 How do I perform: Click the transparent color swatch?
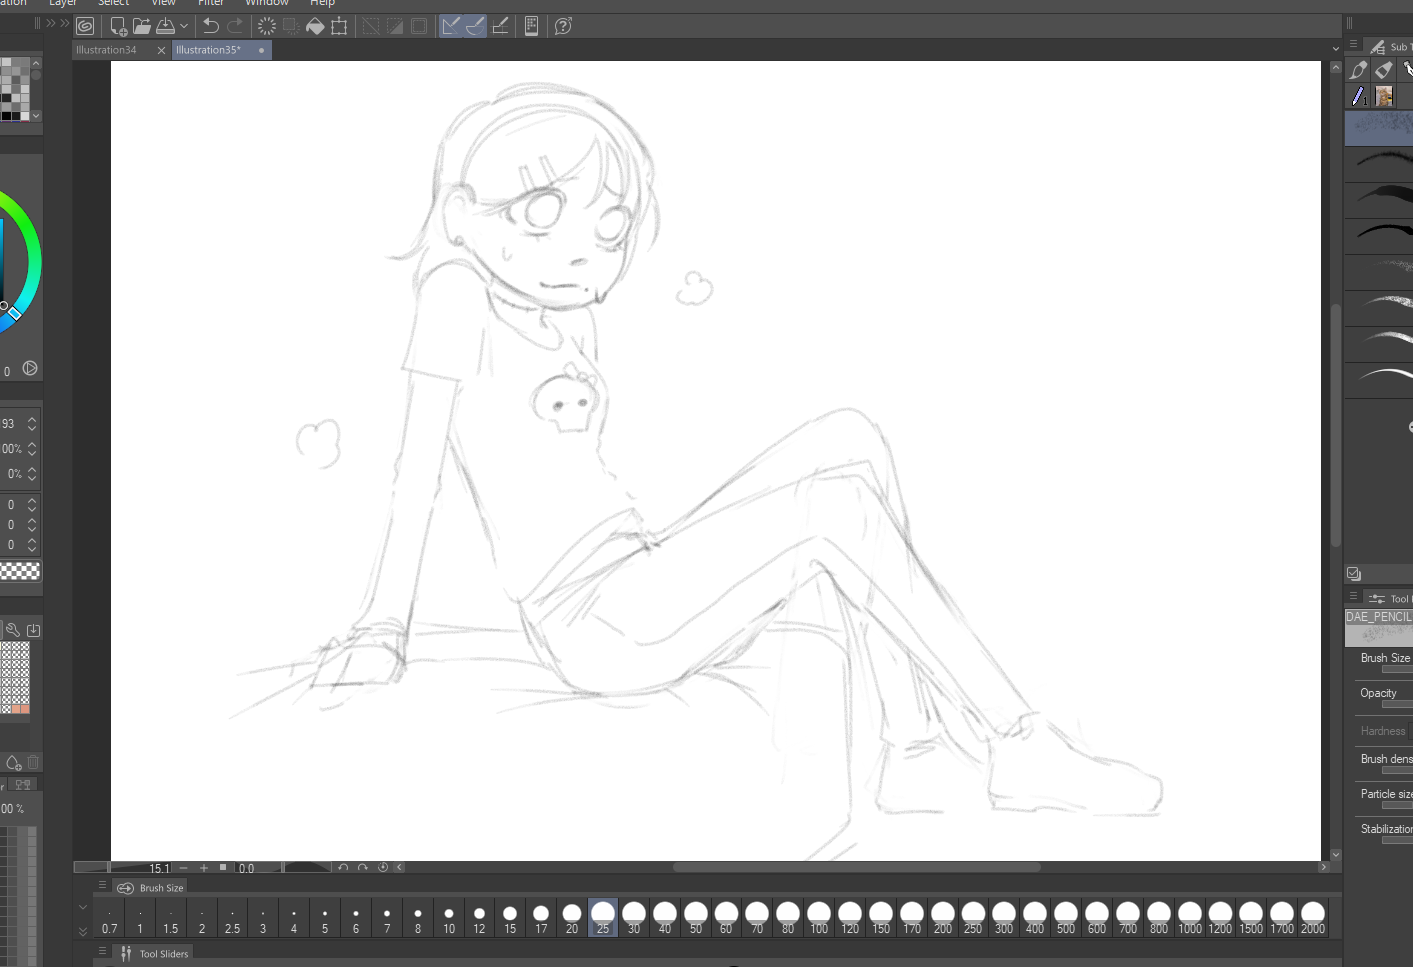pyautogui.click(x=20, y=571)
